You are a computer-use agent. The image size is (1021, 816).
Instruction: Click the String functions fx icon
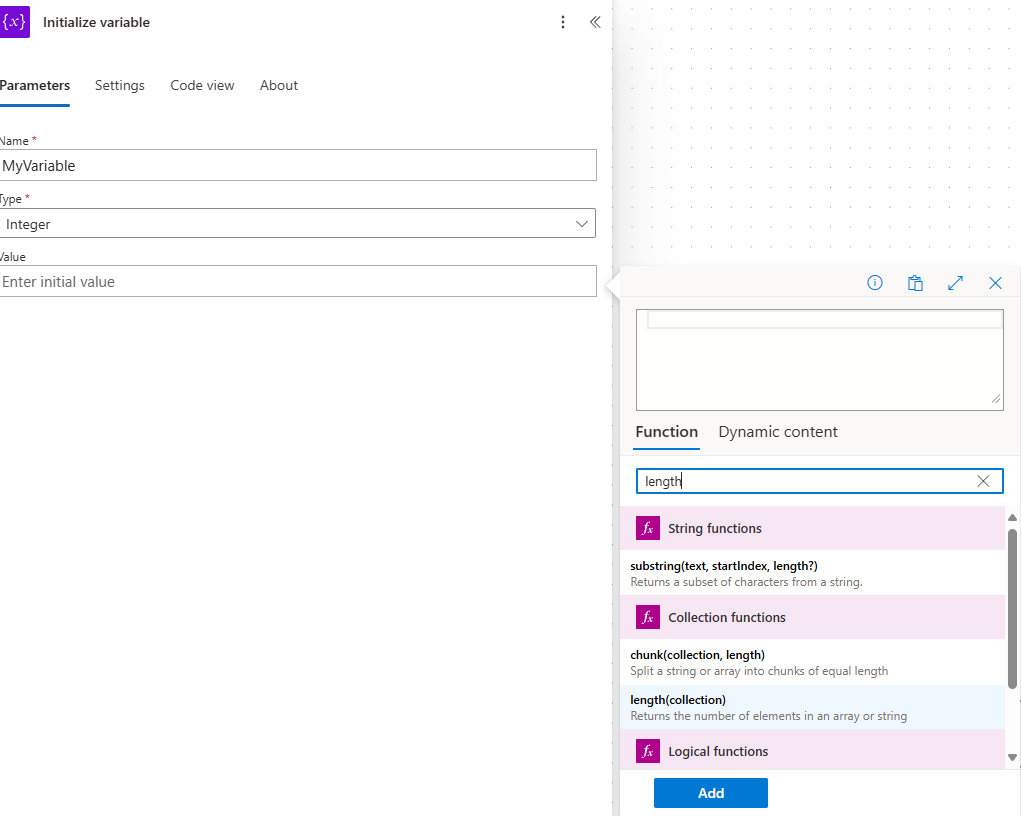[650, 528]
